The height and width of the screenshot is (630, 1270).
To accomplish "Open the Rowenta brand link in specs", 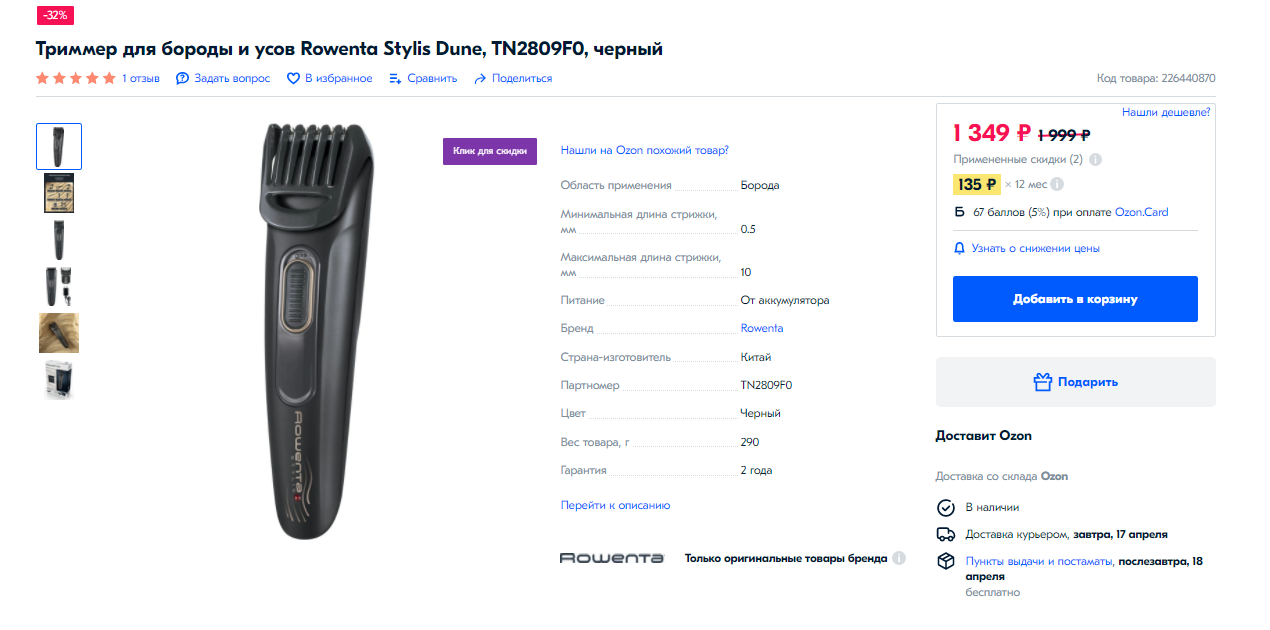I will click(x=761, y=328).
